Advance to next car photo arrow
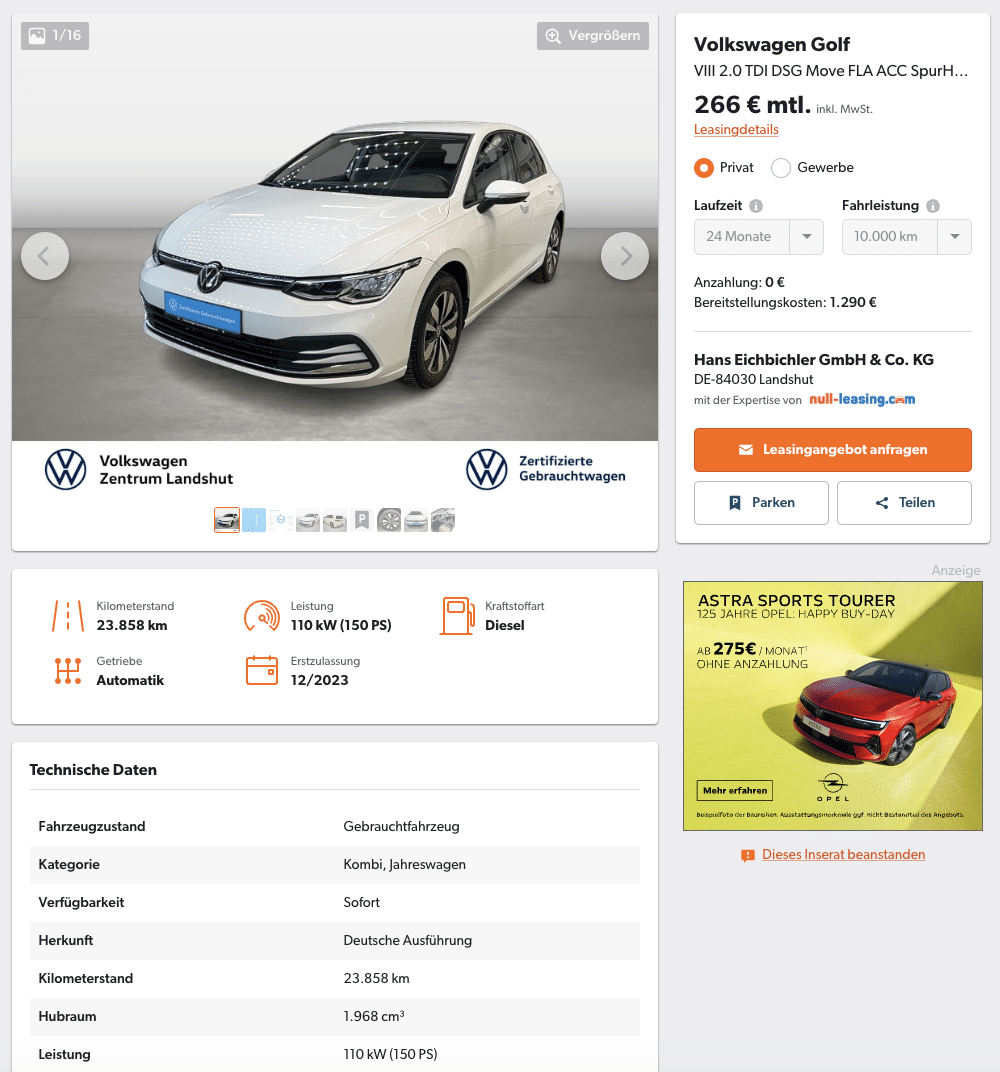Screen dimensions: 1000x1072 point(625,256)
